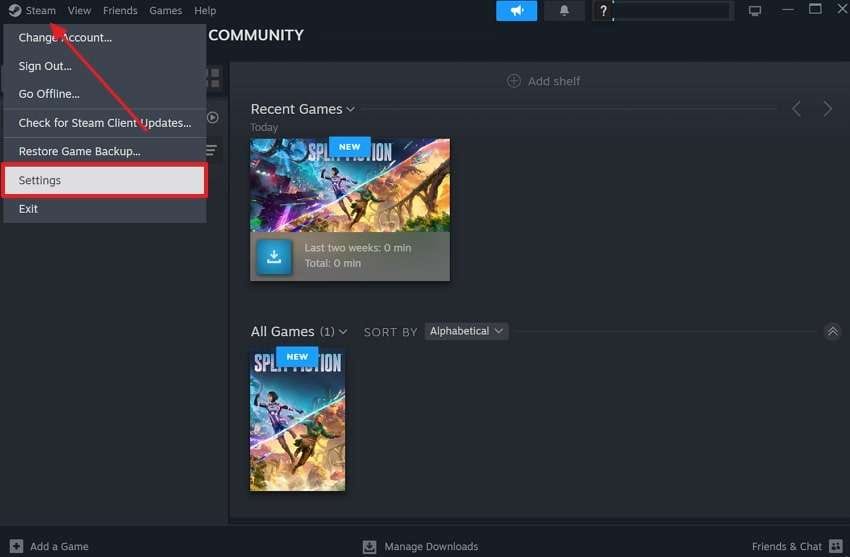Click the Add a Game plus icon

click(x=16, y=546)
